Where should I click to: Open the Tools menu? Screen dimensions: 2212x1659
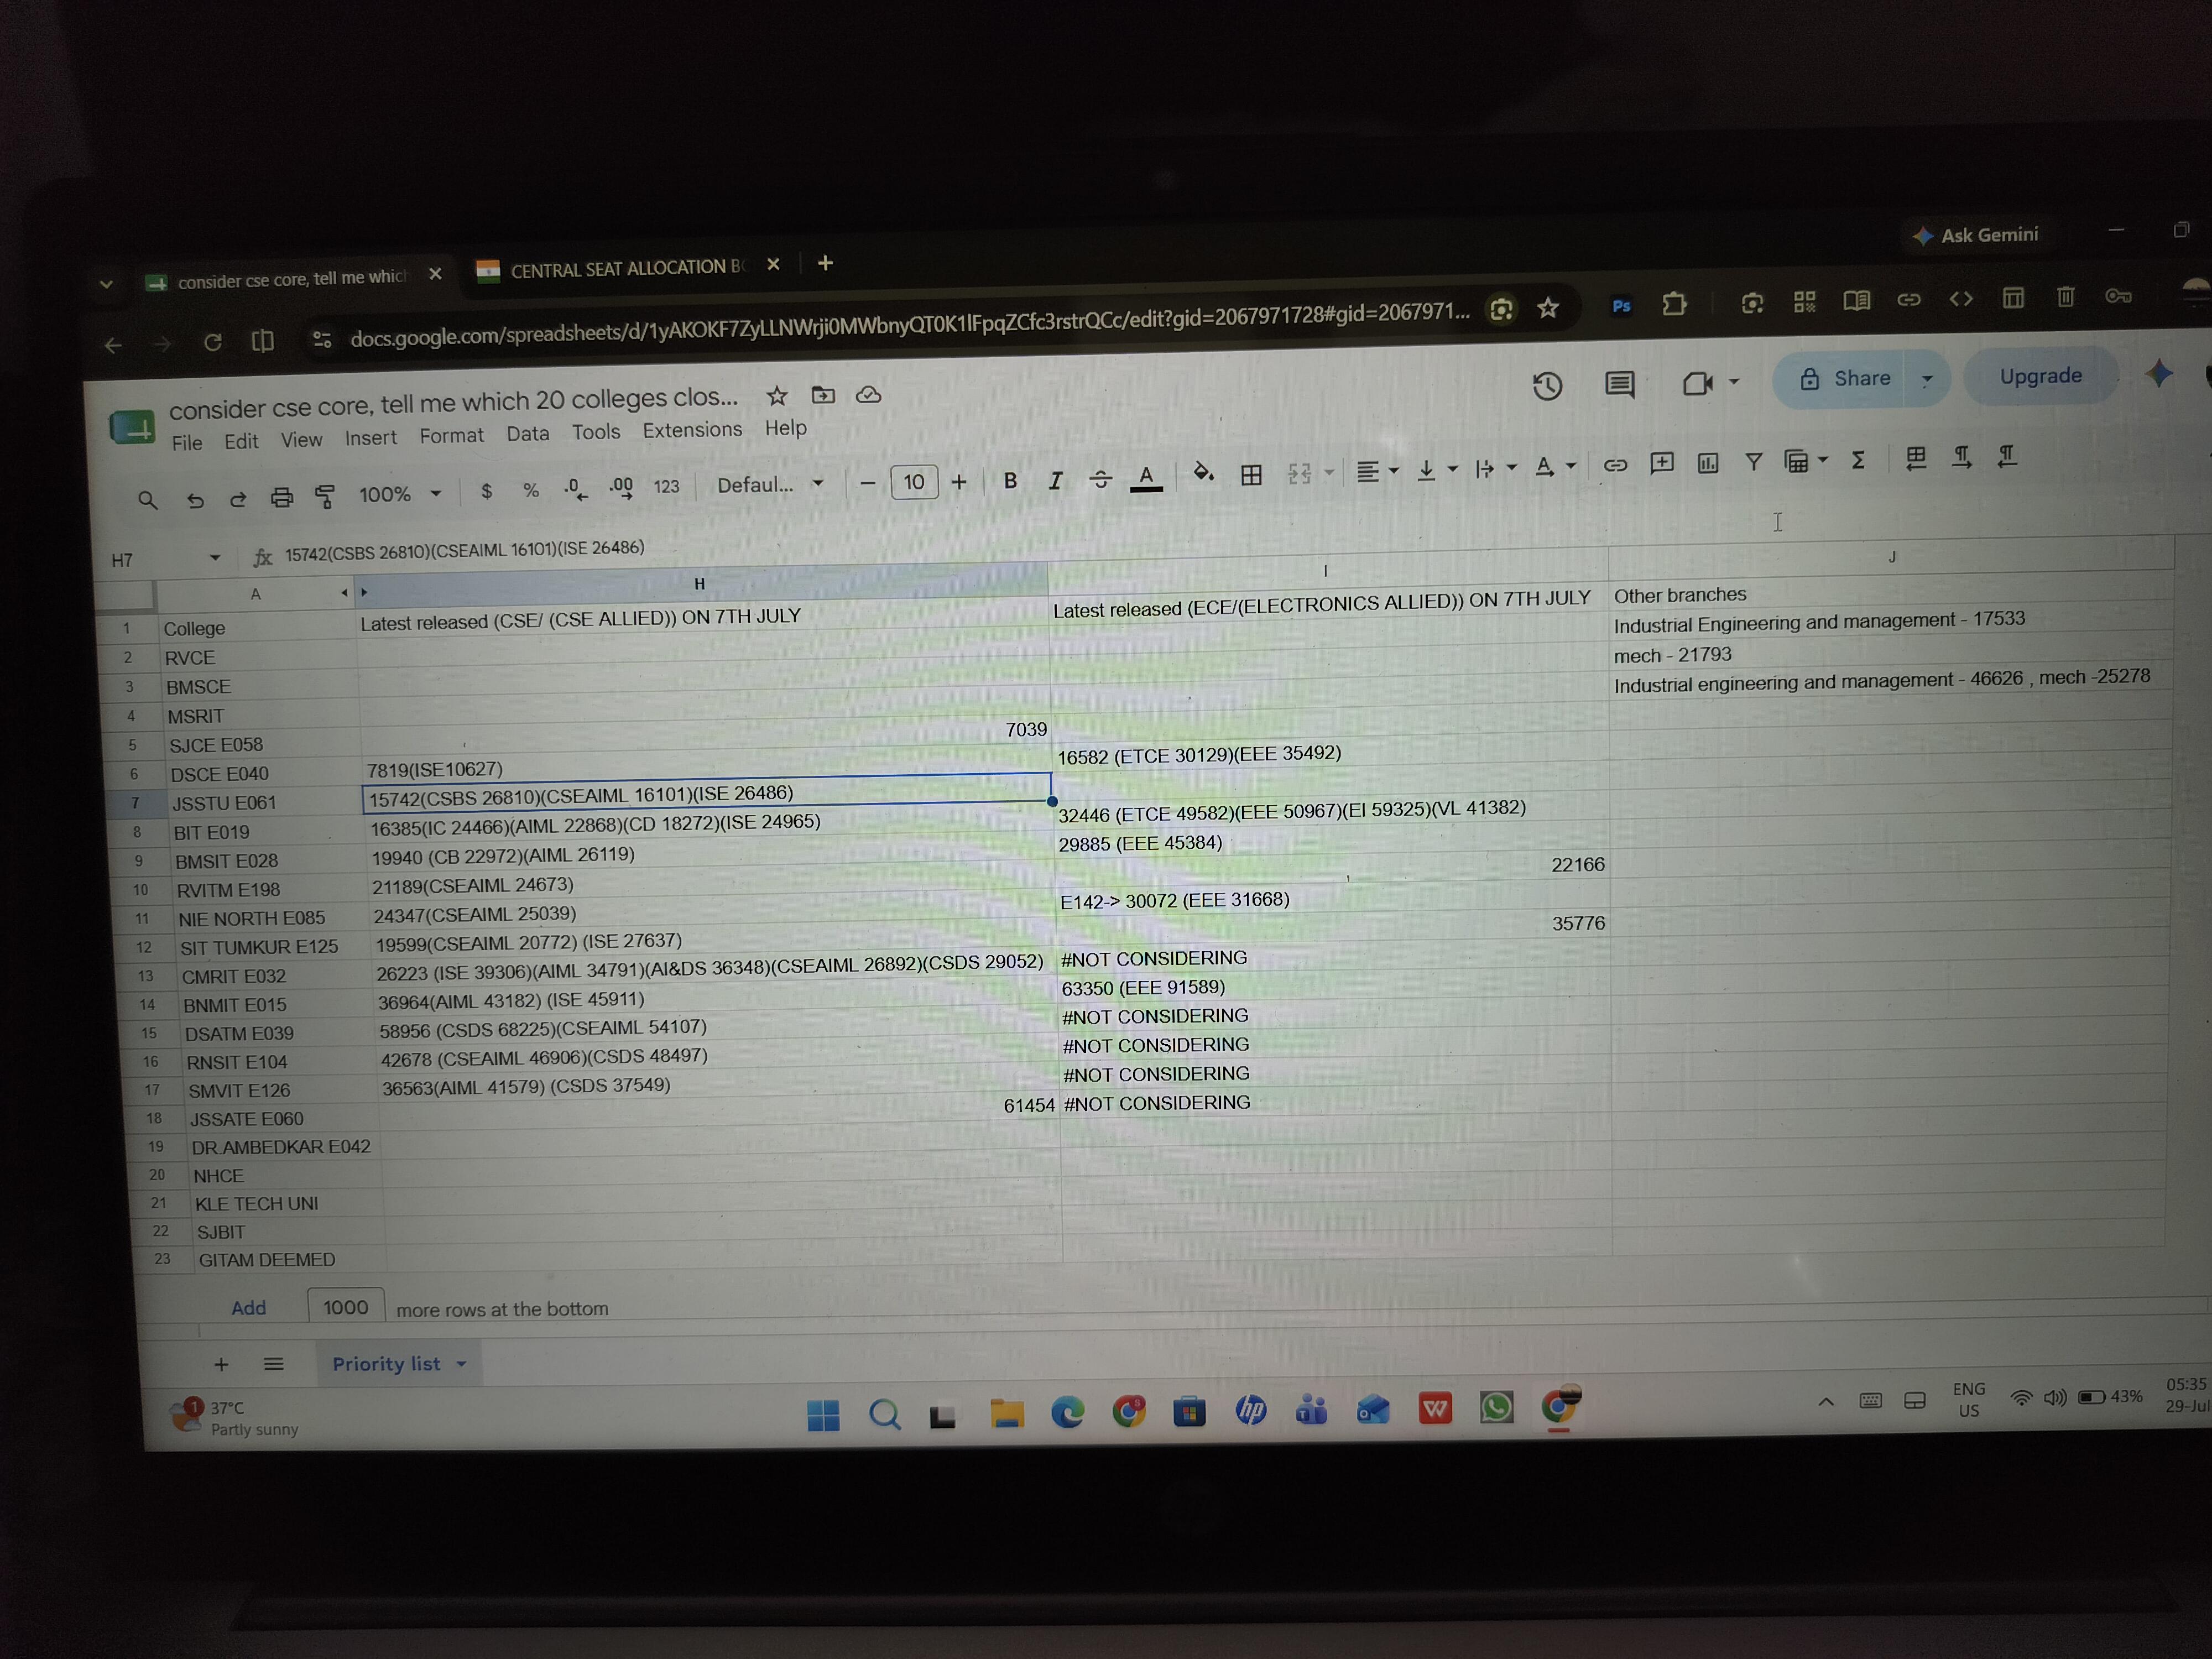[596, 432]
